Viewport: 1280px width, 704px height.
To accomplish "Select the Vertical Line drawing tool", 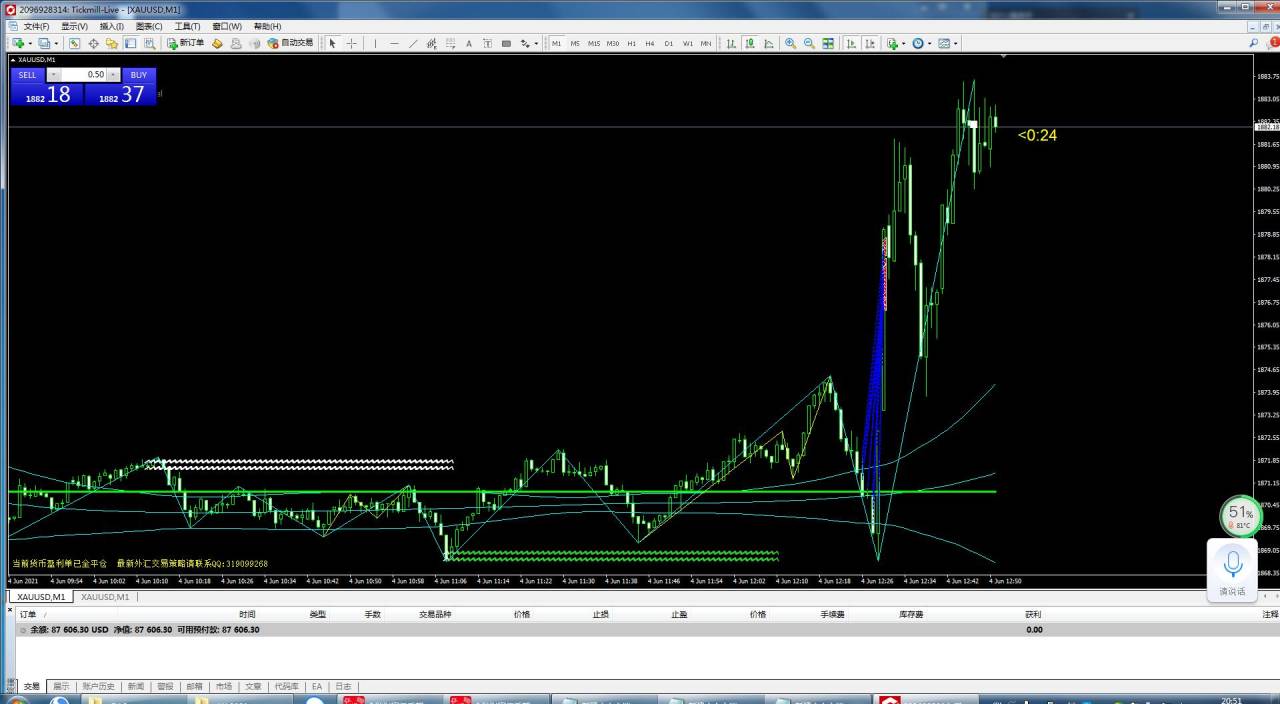I will click(375, 43).
